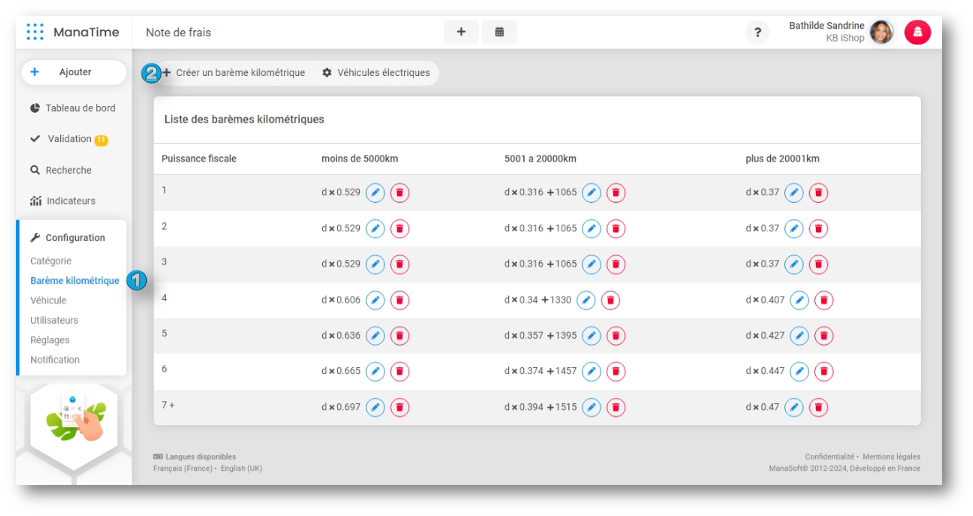This screenshot has width=973, height=516.
Task: Edit the d×0.37 formula in row 1
Action: coord(794,193)
